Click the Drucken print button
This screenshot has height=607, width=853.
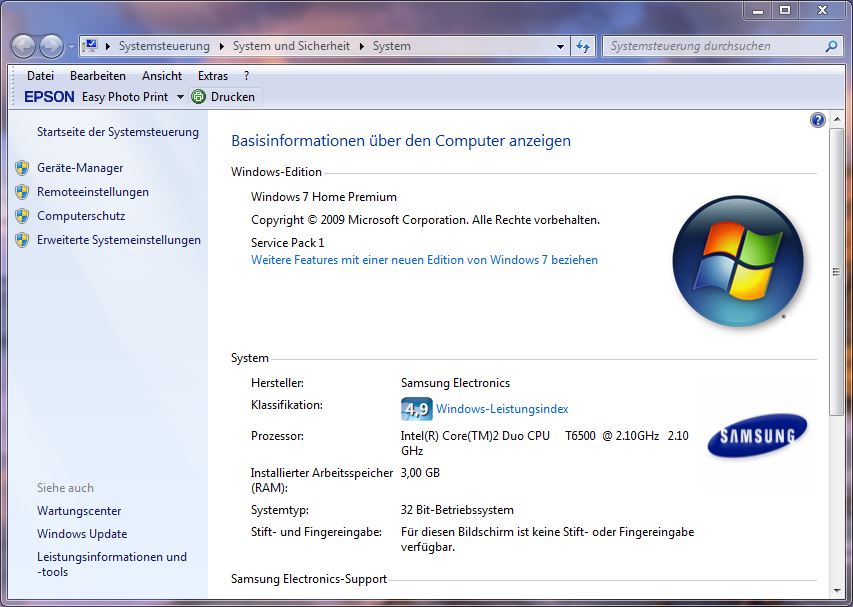[225, 97]
